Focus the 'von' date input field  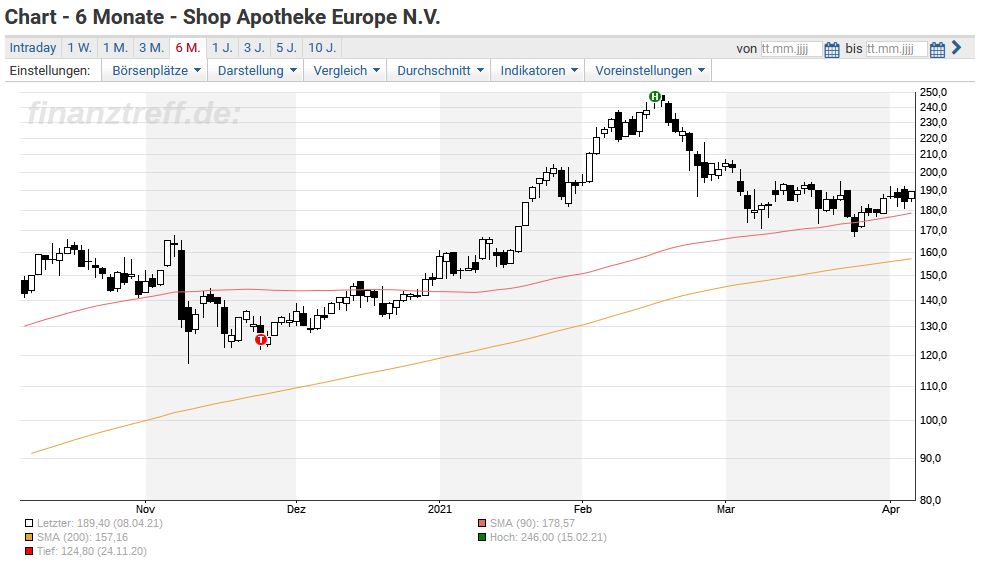point(791,49)
